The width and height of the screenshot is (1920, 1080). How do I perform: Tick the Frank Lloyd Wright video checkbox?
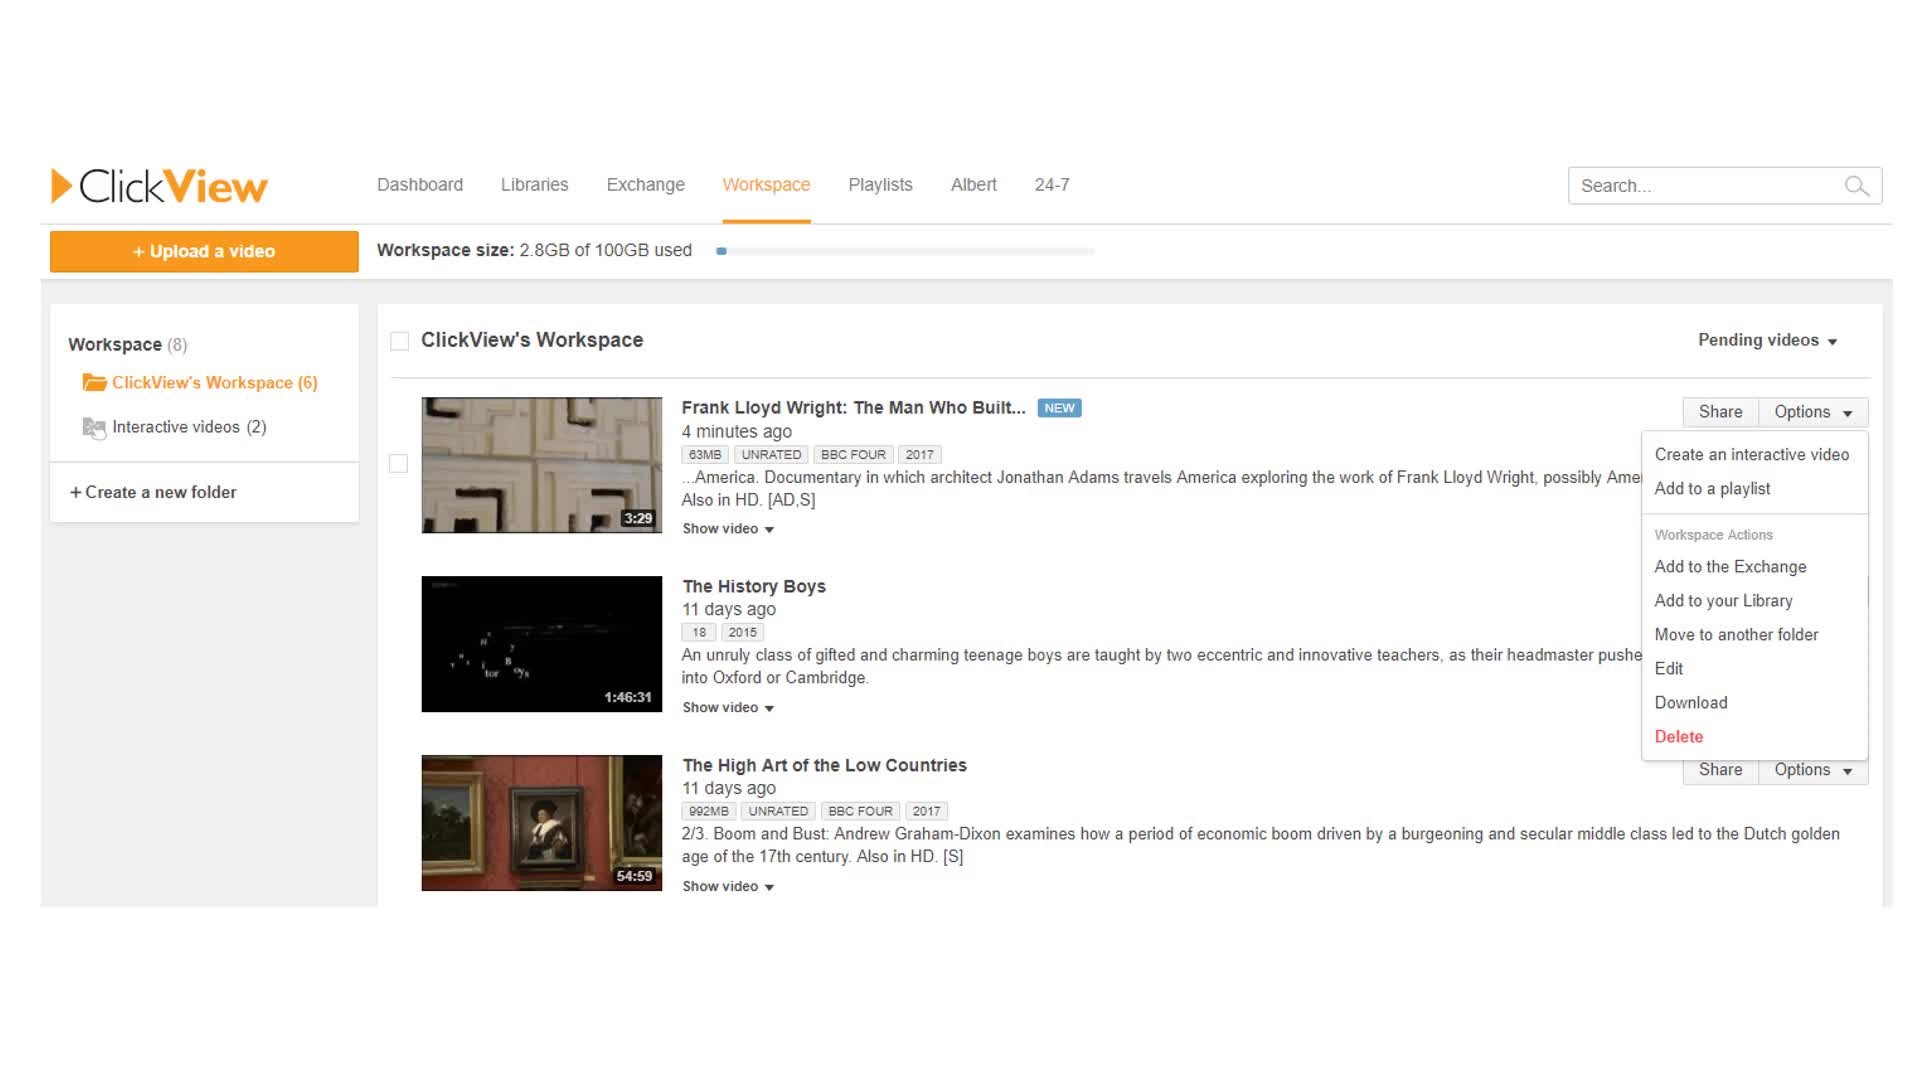[x=398, y=464]
